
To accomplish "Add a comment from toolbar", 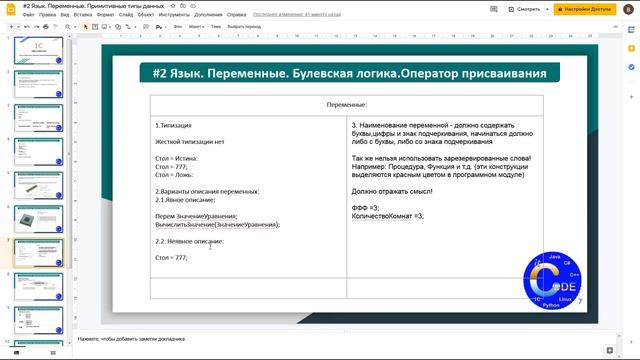I will point(146,27).
